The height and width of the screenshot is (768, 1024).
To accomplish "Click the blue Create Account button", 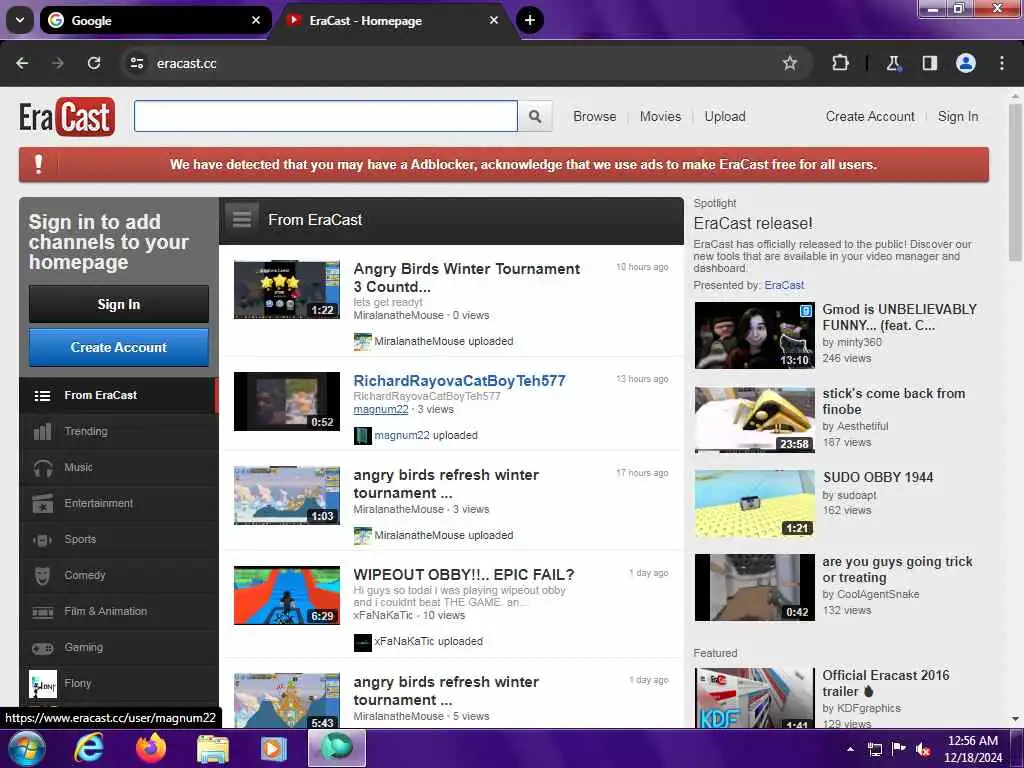I will [x=119, y=347].
